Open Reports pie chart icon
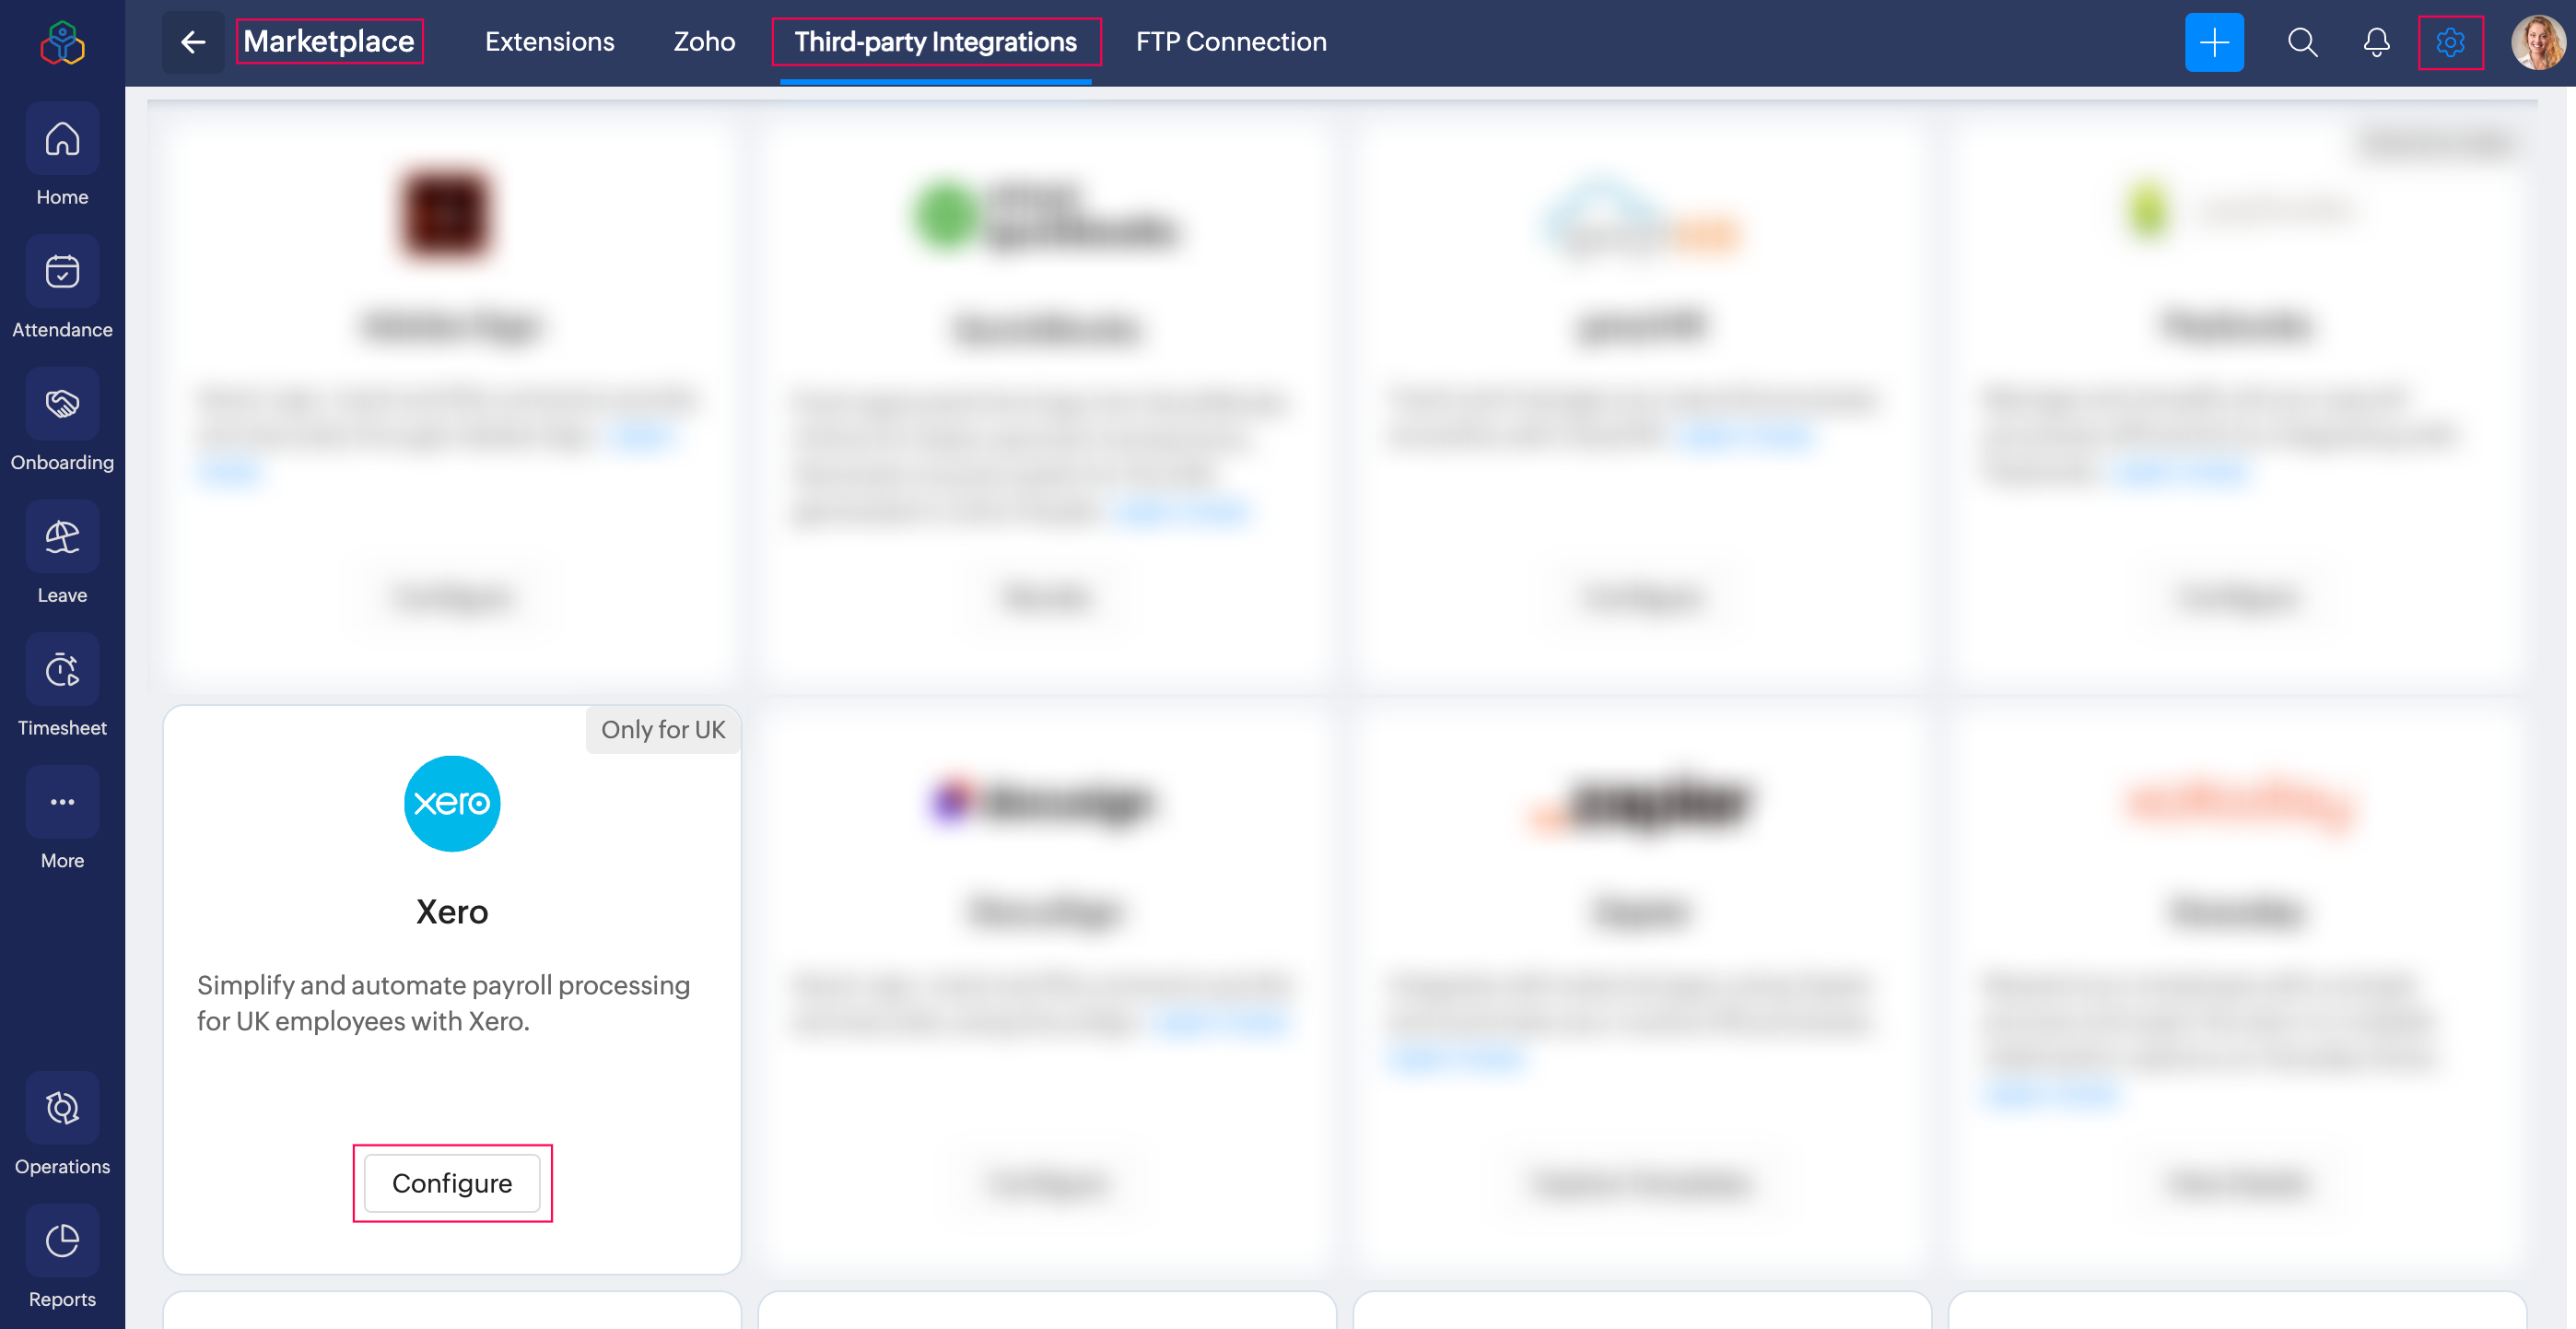The width and height of the screenshot is (2576, 1329). click(62, 1242)
